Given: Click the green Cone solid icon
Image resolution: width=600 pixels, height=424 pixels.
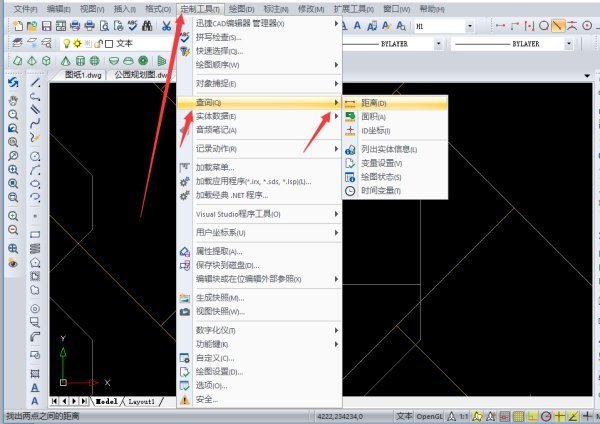Looking at the screenshot, I should pos(65,60).
